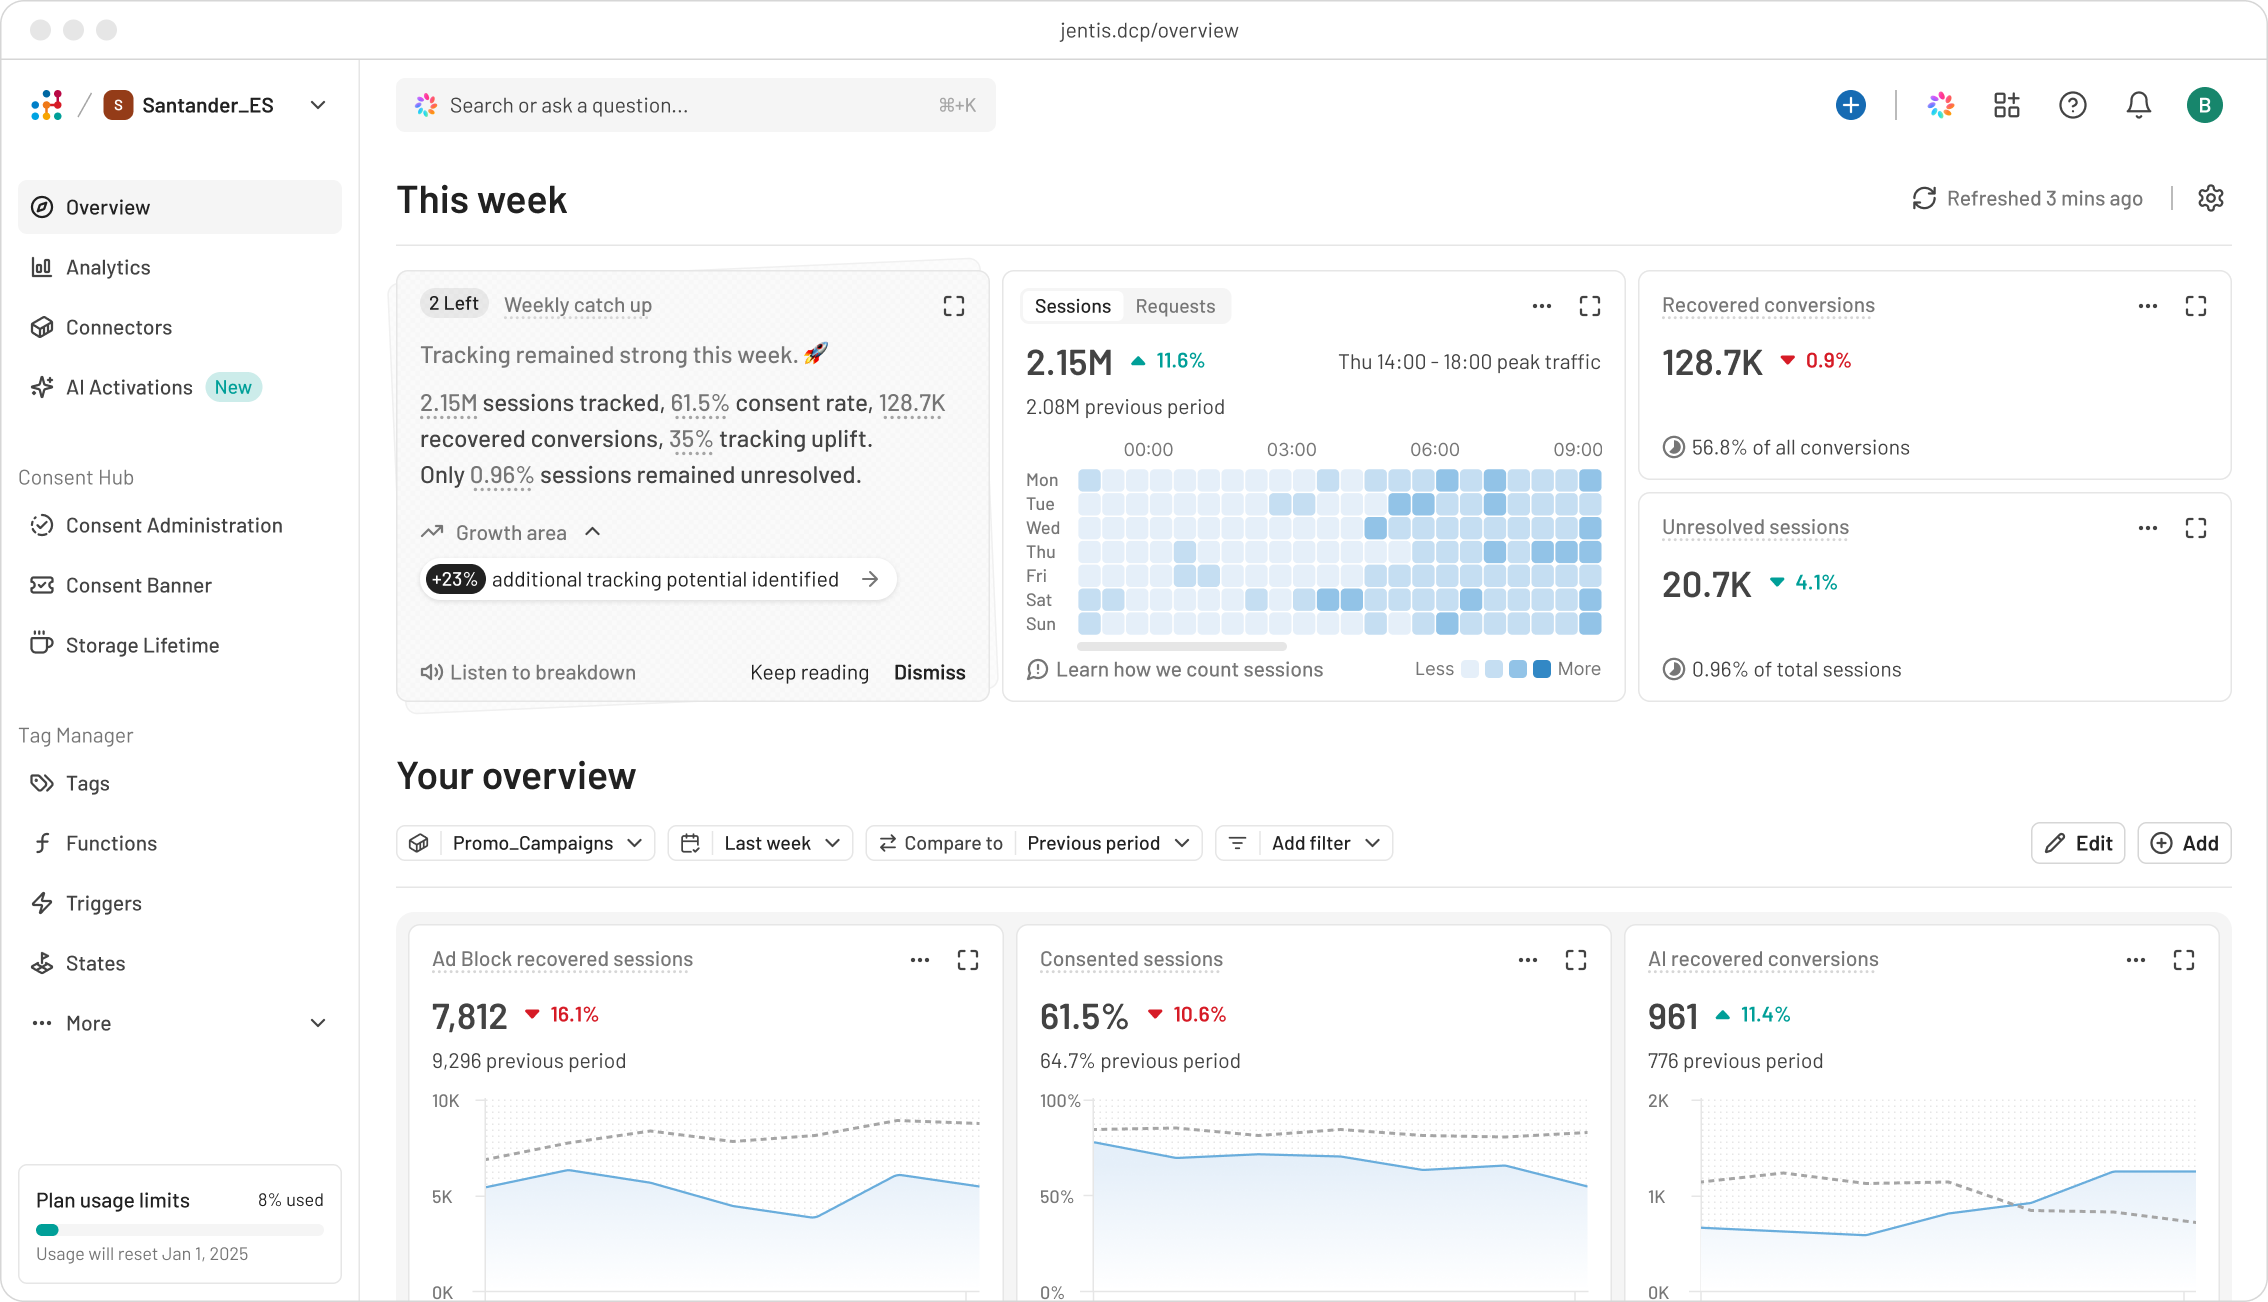Open Storage Lifetime page
The width and height of the screenshot is (2268, 1302).
coord(180,645)
